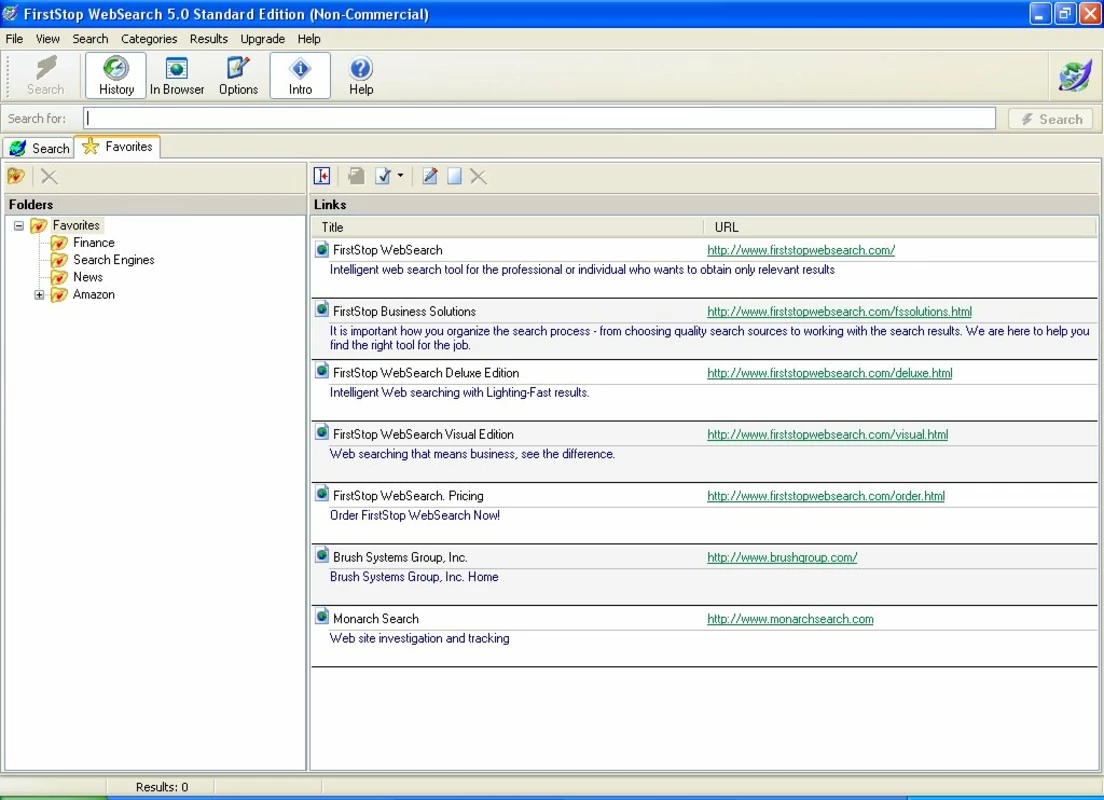Click the globe icon beside FirstStop WebSearch. Pricing
The height and width of the screenshot is (800, 1104).
coord(322,494)
